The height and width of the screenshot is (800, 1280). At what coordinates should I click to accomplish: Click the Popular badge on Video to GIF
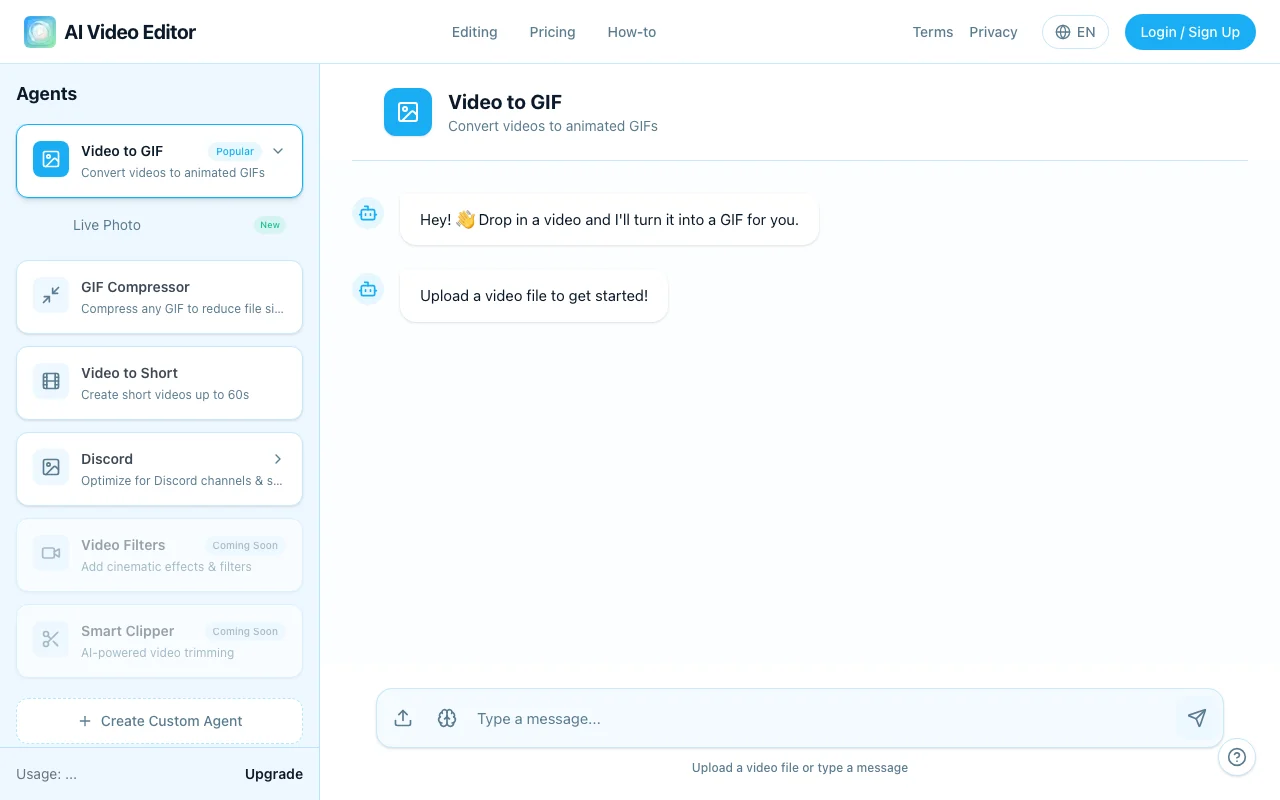pyautogui.click(x=235, y=151)
